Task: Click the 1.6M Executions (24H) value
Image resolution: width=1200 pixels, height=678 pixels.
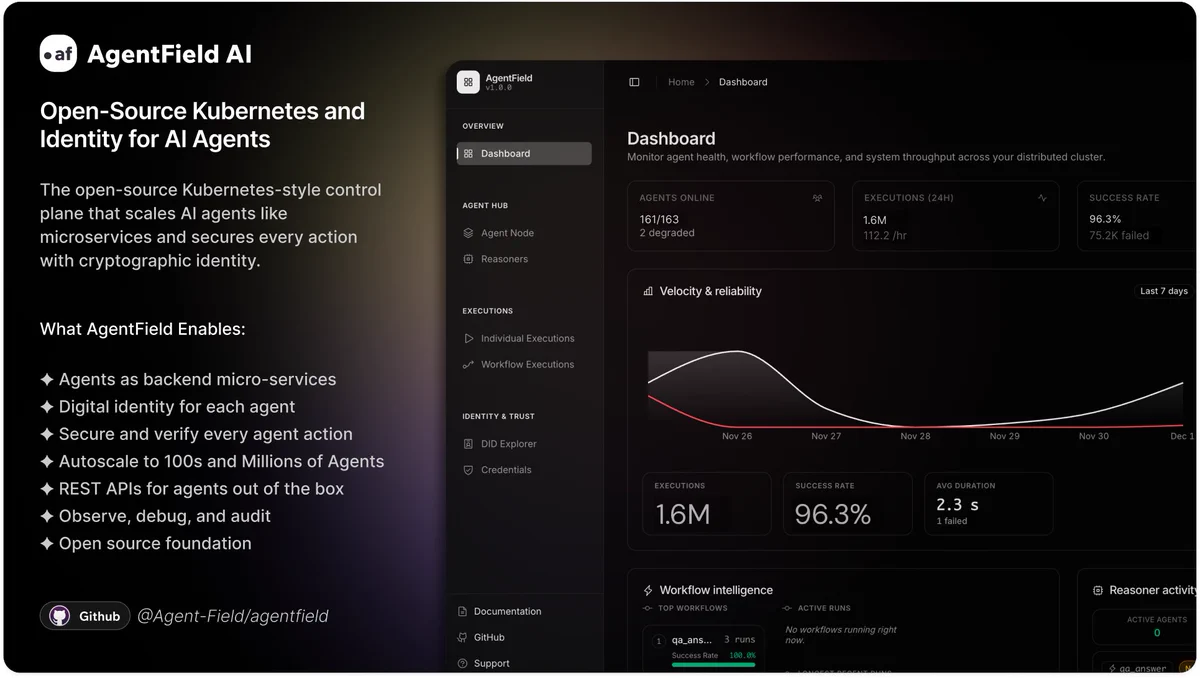Action: [x=875, y=219]
